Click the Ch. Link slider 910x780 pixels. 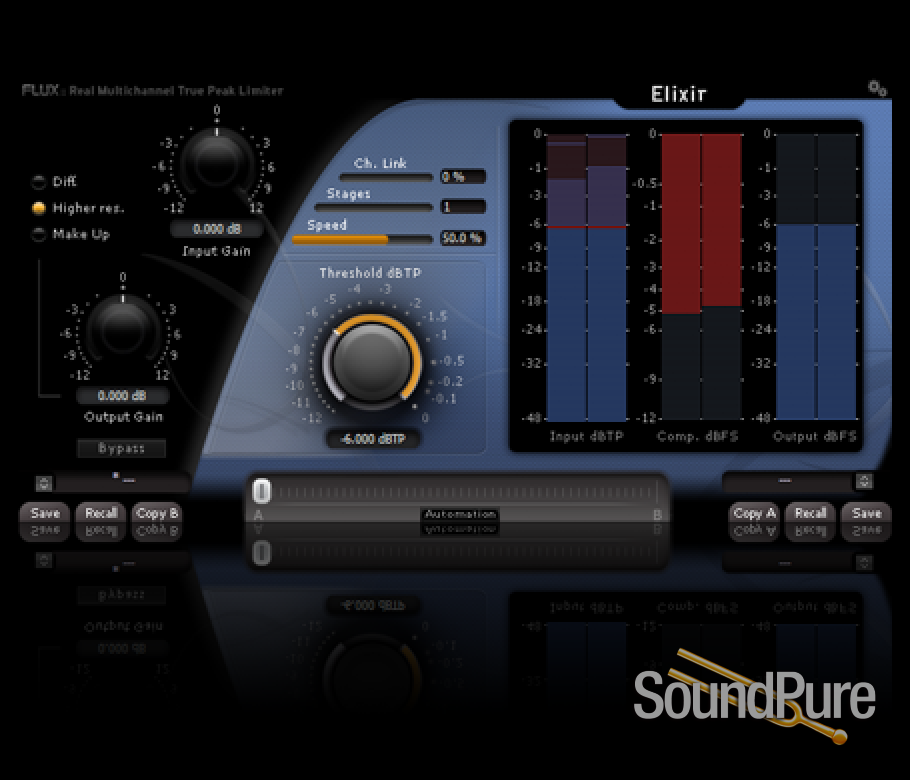(x=386, y=177)
